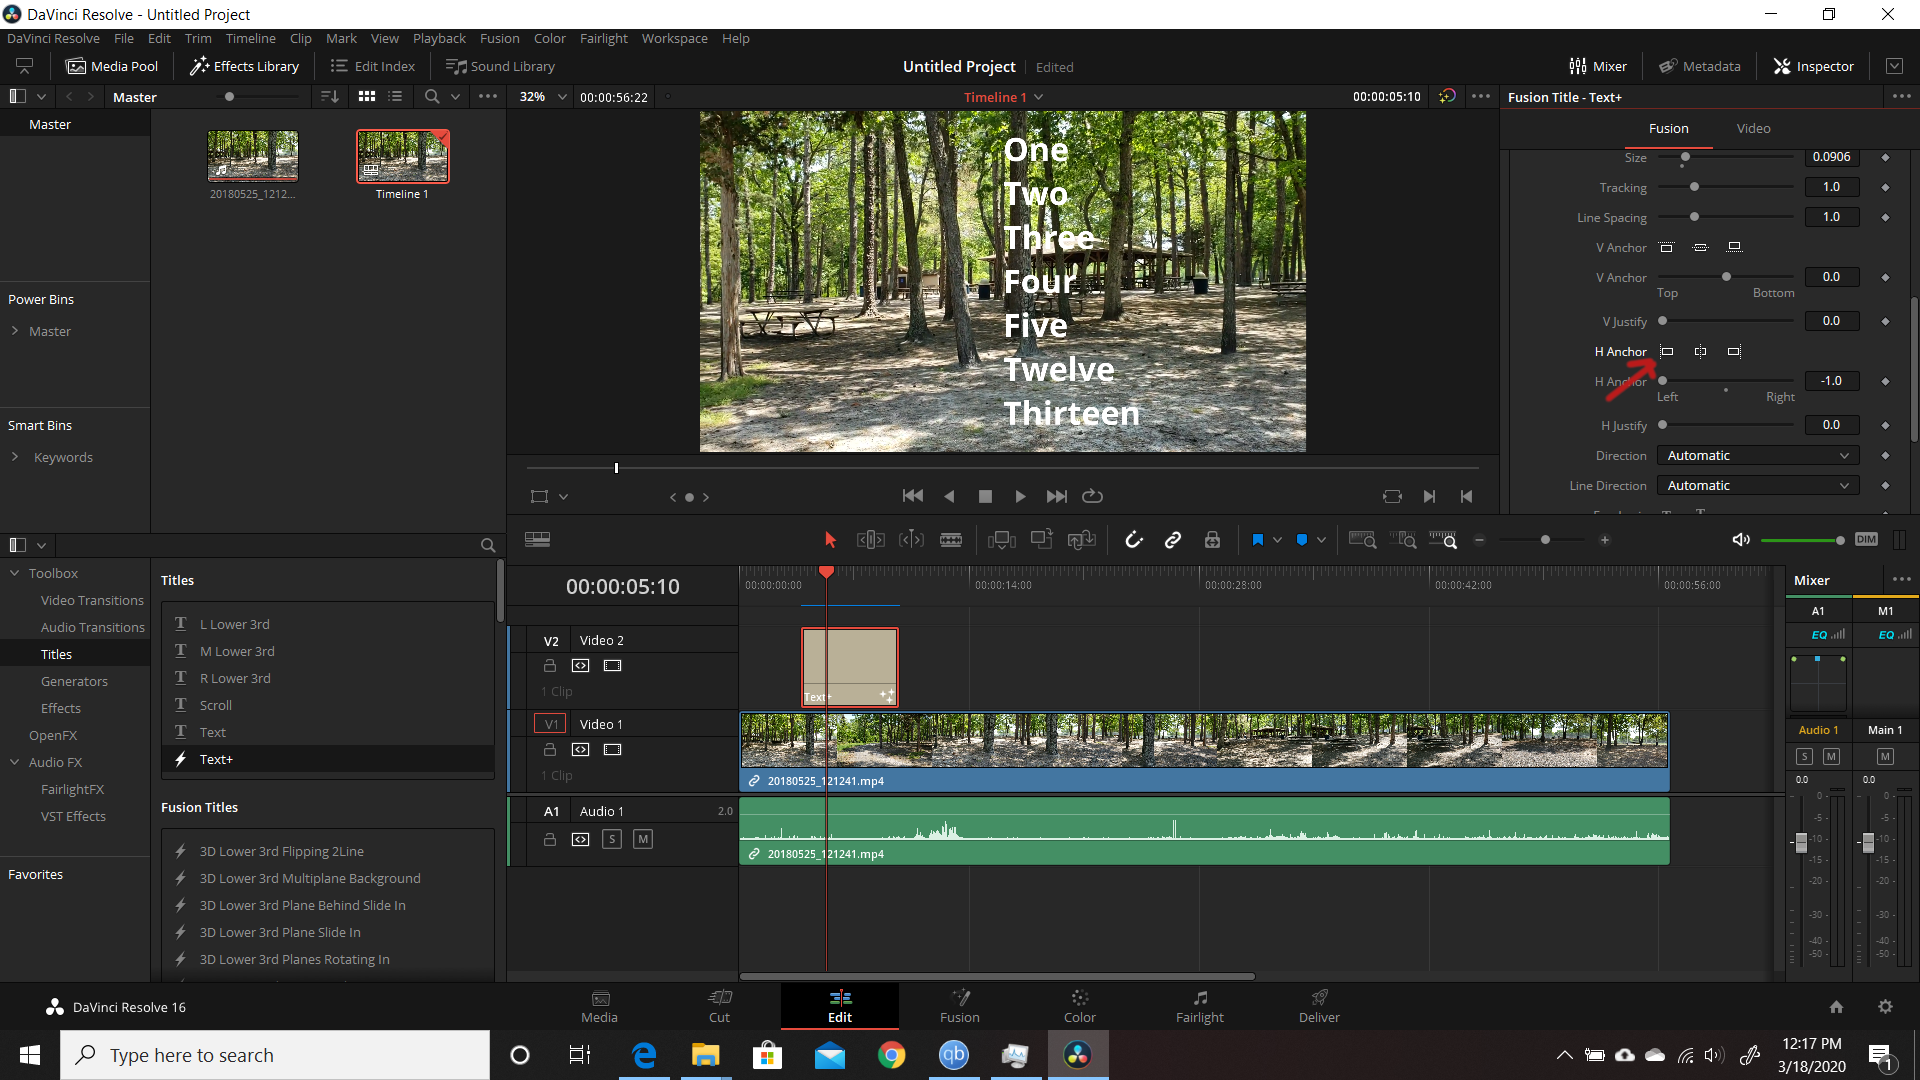Screen dimensions: 1920x1080
Task: Toggle timeline Snapping magnet icon
Action: pyautogui.click(x=1133, y=540)
